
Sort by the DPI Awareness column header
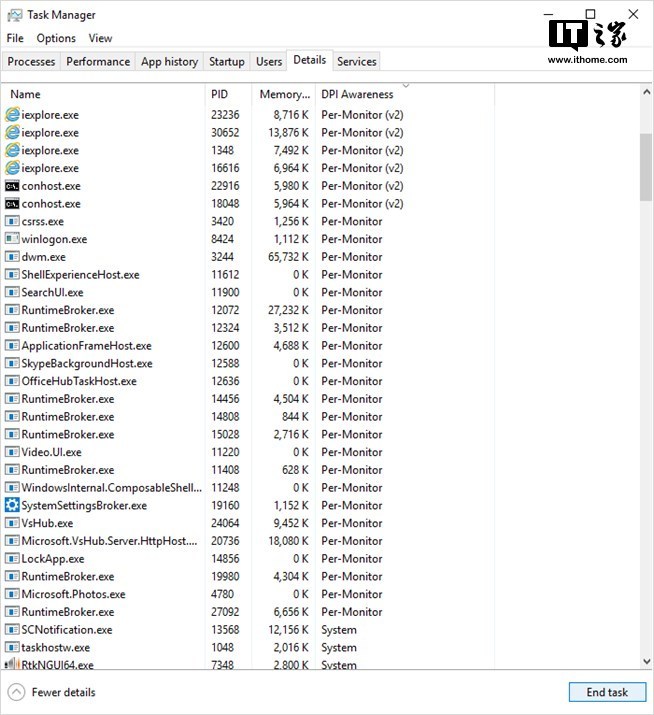pyautogui.click(x=405, y=94)
